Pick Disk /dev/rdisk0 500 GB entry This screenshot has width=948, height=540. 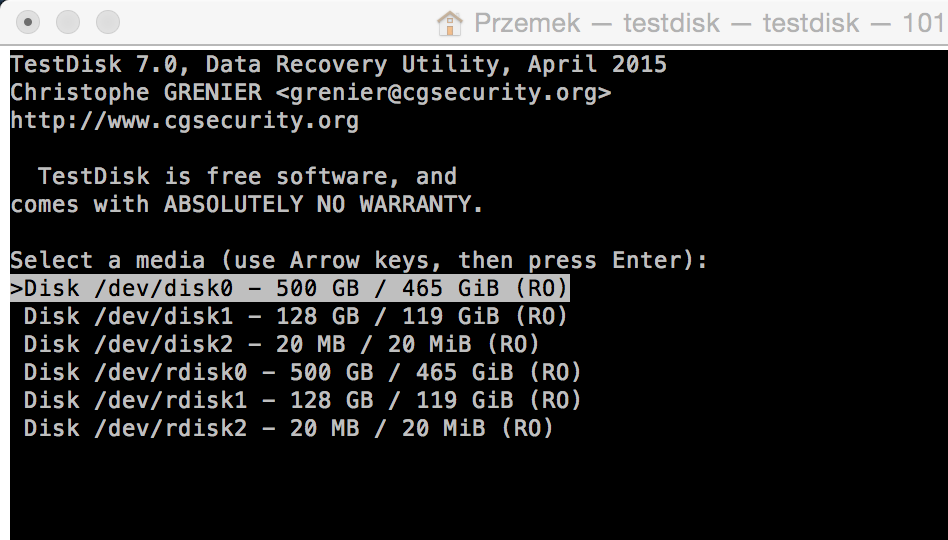tap(302, 371)
